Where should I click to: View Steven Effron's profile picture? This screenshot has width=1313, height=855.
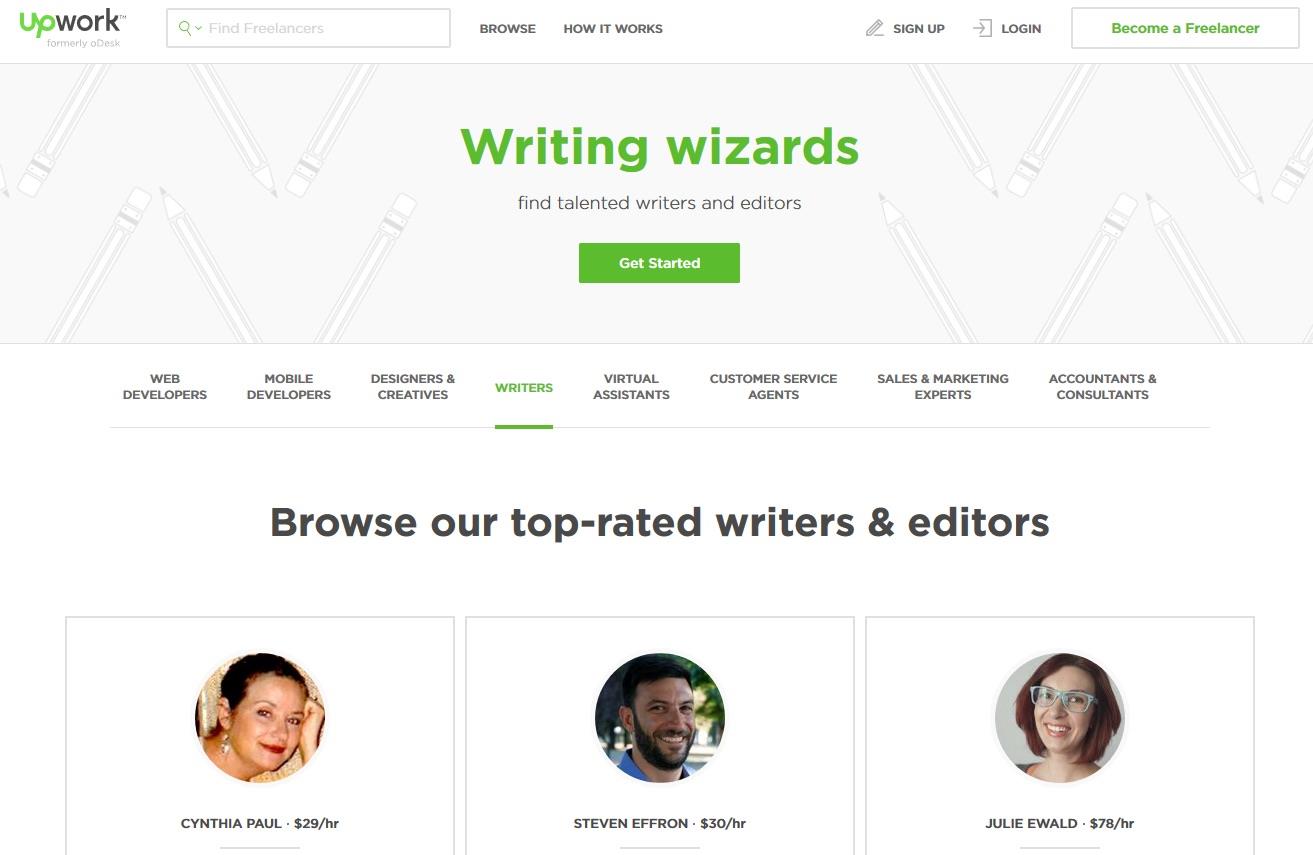(x=660, y=718)
